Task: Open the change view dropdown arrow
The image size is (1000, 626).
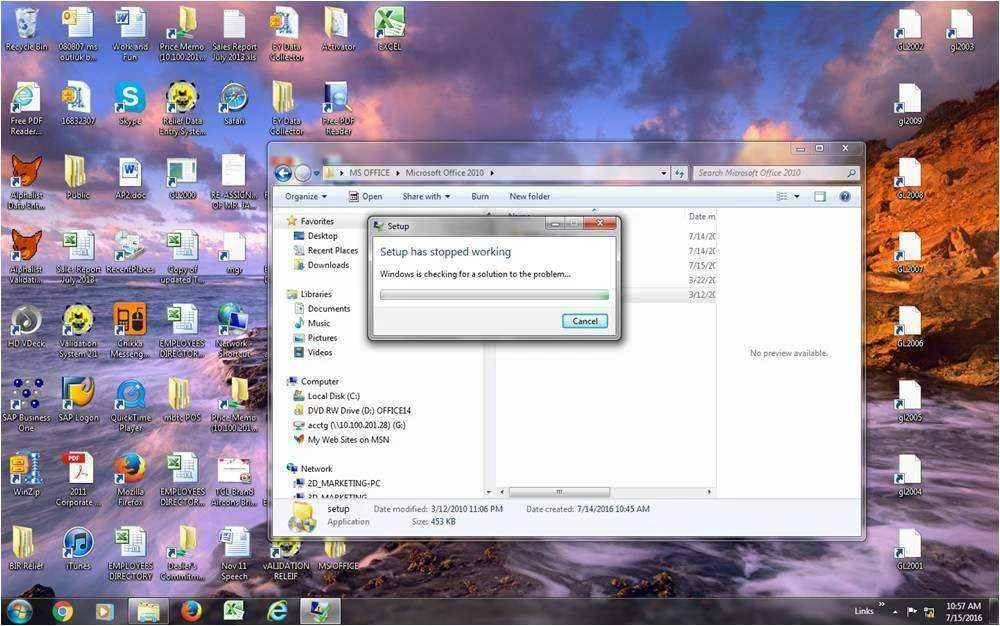Action: pyautogui.click(x=797, y=196)
